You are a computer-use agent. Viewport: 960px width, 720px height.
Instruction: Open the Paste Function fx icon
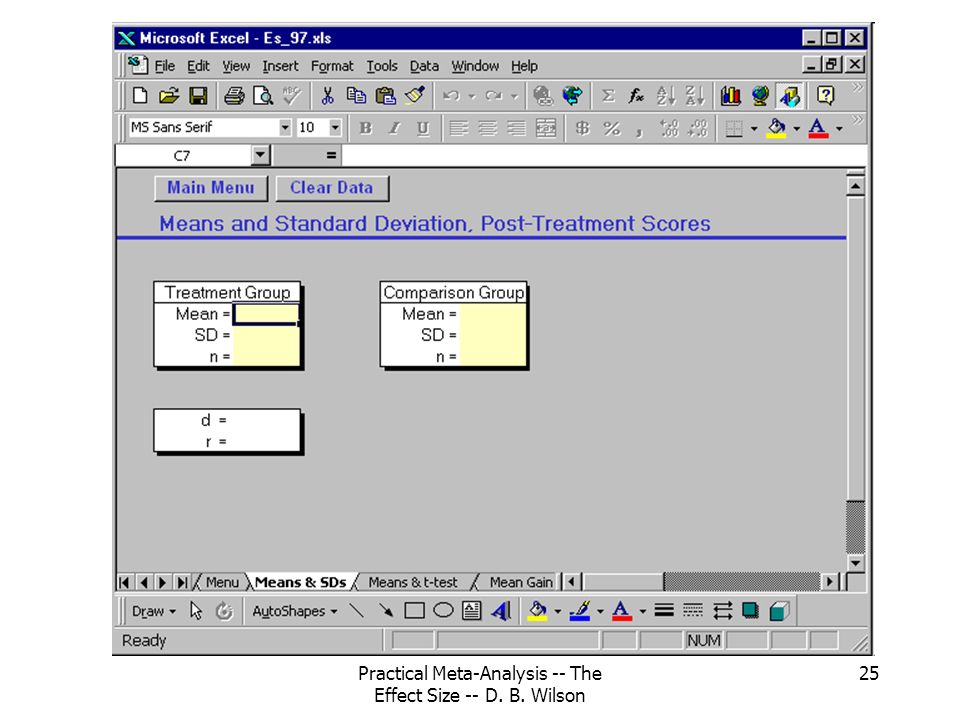[637, 96]
